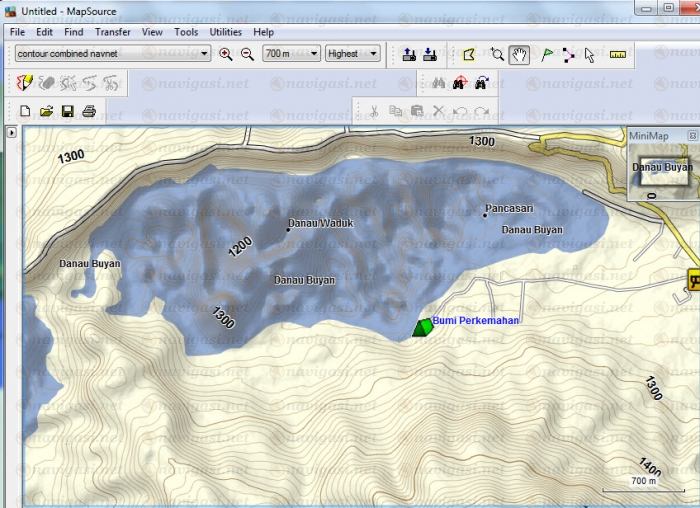Close the MiniMap panel
The height and width of the screenshot is (508, 700).
point(692,135)
